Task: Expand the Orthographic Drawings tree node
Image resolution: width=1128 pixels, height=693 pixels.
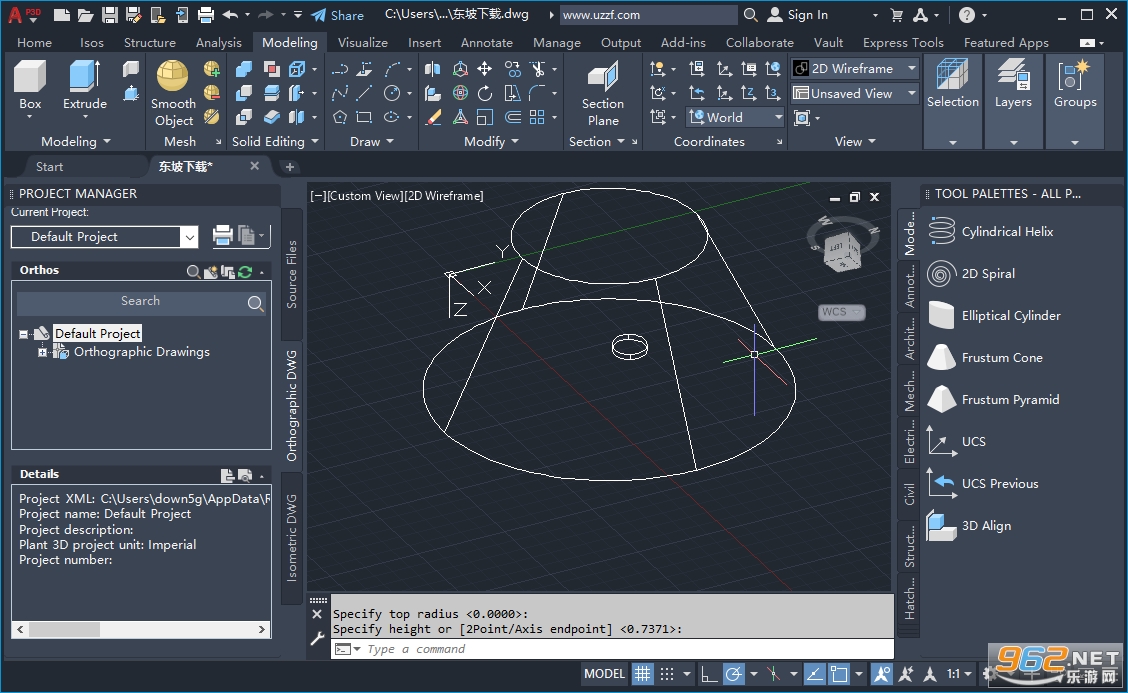Action: tap(42, 352)
